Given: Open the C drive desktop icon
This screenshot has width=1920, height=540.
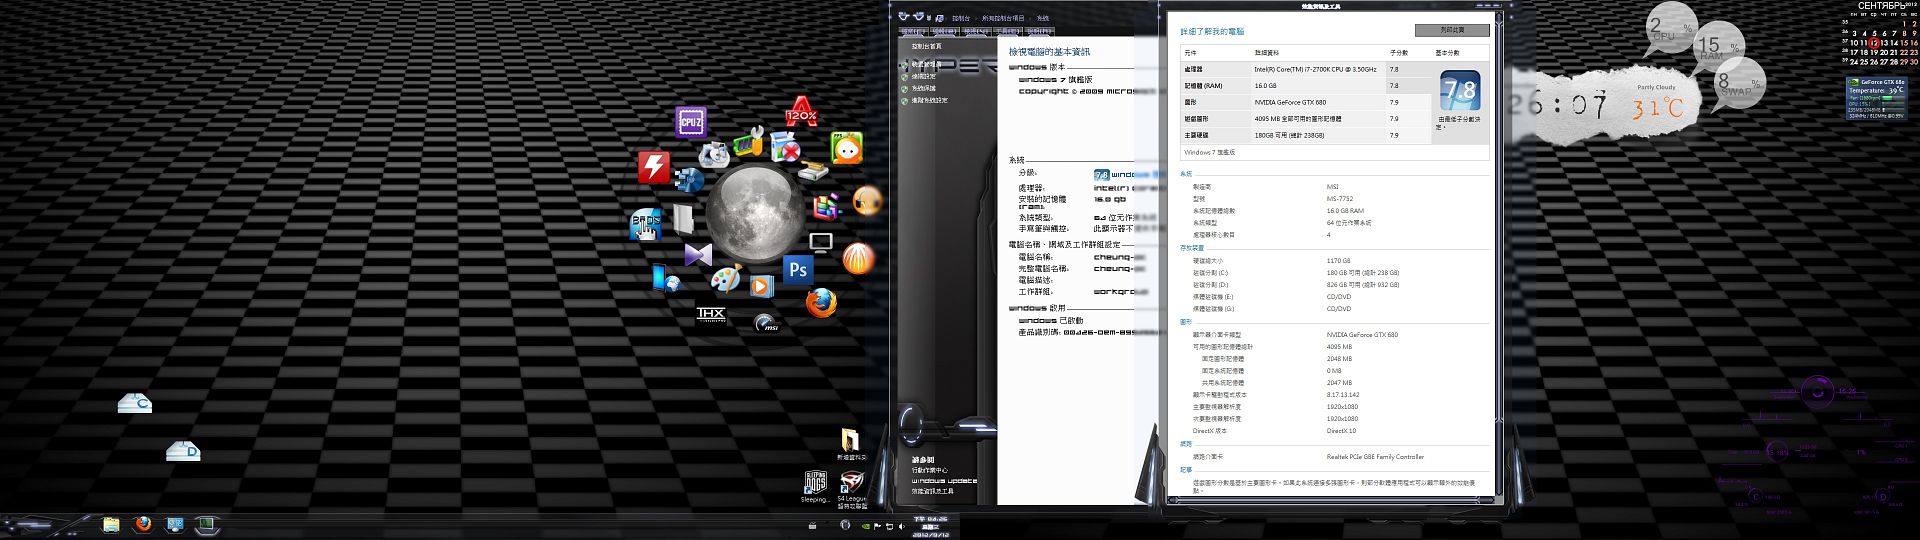Looking at the screenshot, I should [x=134, y=403].
